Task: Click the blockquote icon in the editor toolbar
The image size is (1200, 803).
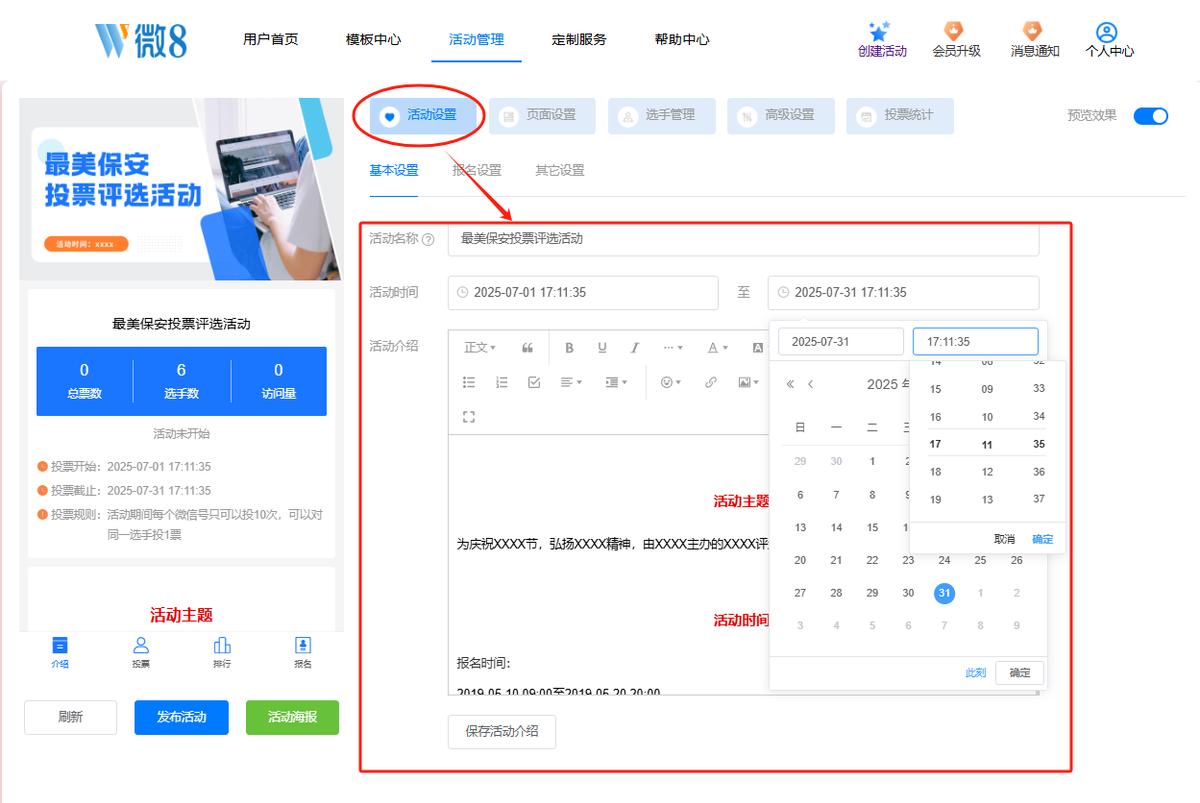Action: click(527, 348)
